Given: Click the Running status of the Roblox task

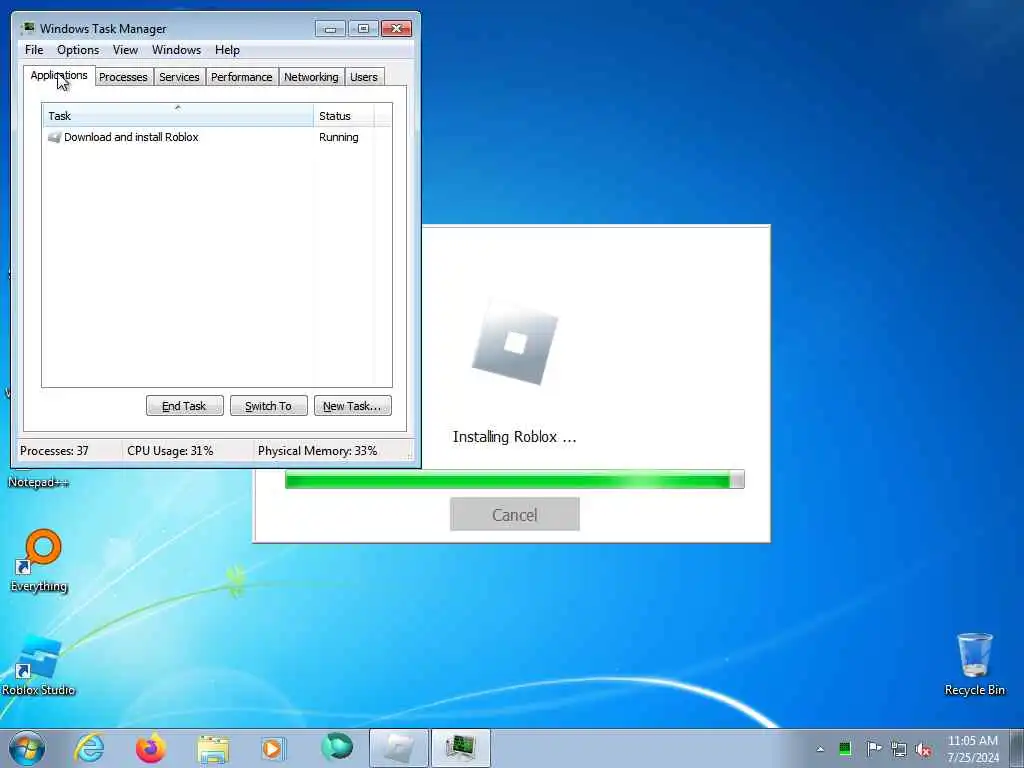Looking at the screenshot, I should (x=338, y=137).
